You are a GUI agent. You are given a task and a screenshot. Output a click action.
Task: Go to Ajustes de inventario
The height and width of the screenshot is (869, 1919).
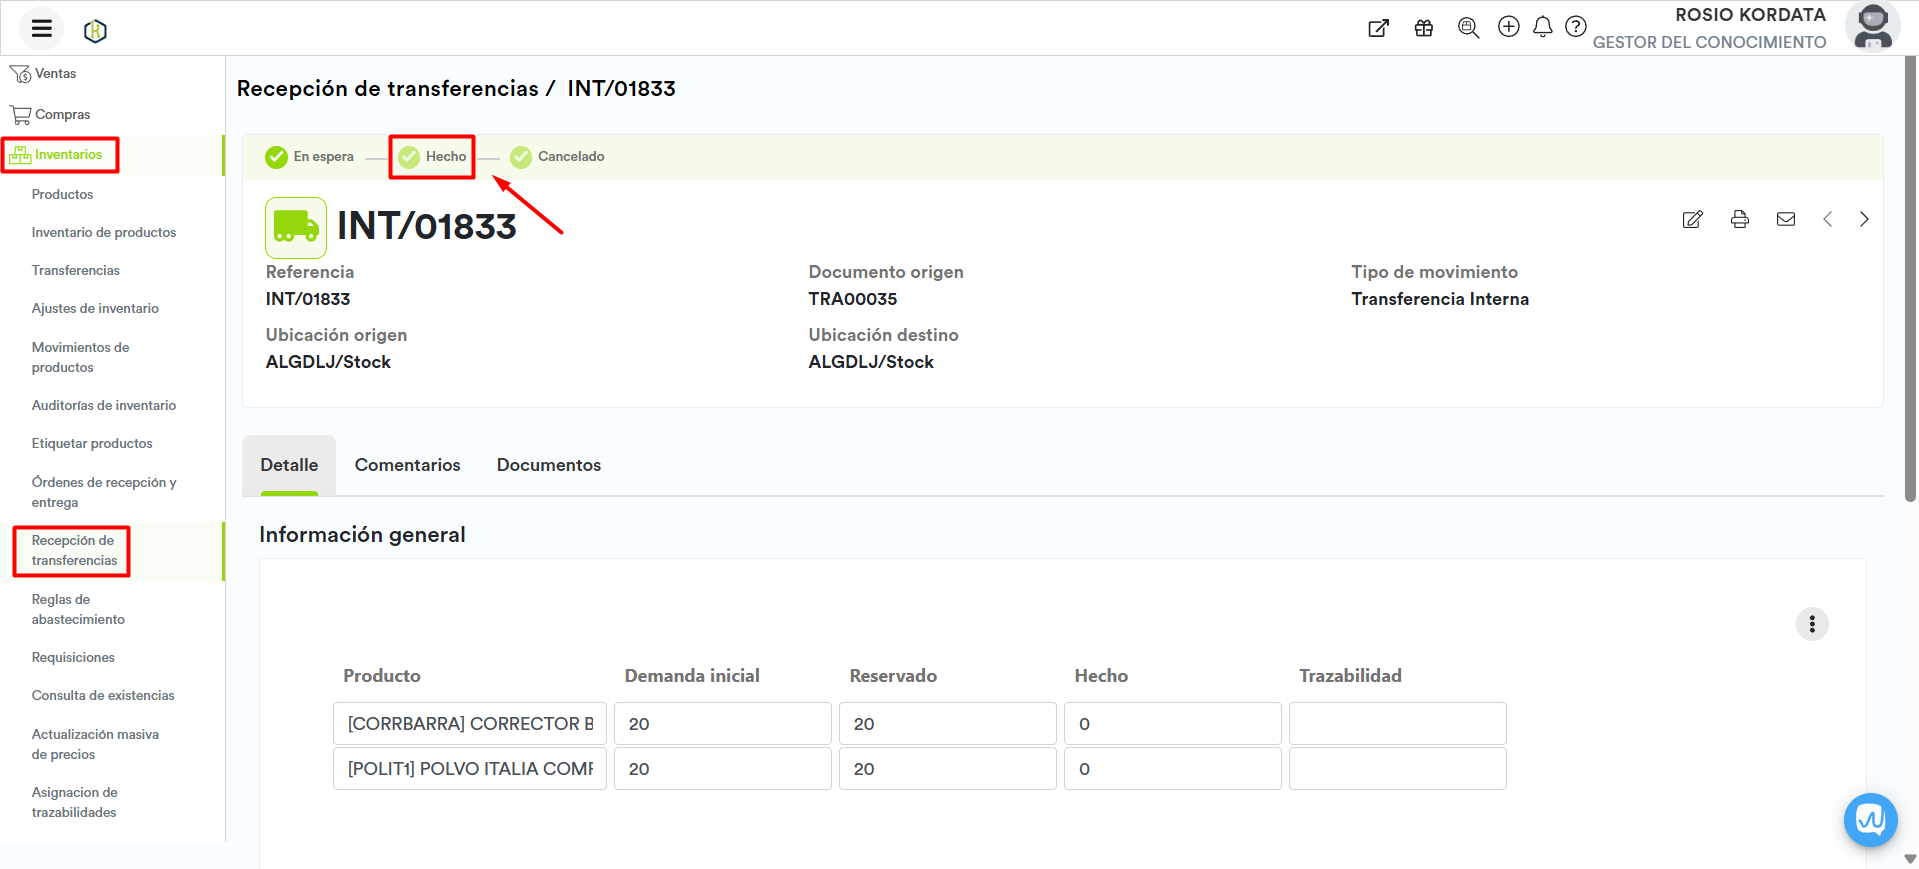tap(95, 309)
